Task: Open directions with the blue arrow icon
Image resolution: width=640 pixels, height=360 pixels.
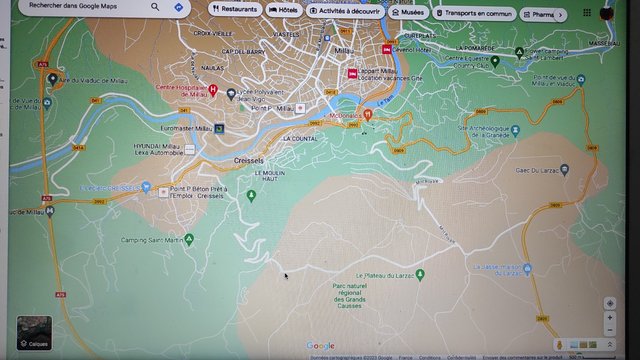Action: tap(178, 7)
